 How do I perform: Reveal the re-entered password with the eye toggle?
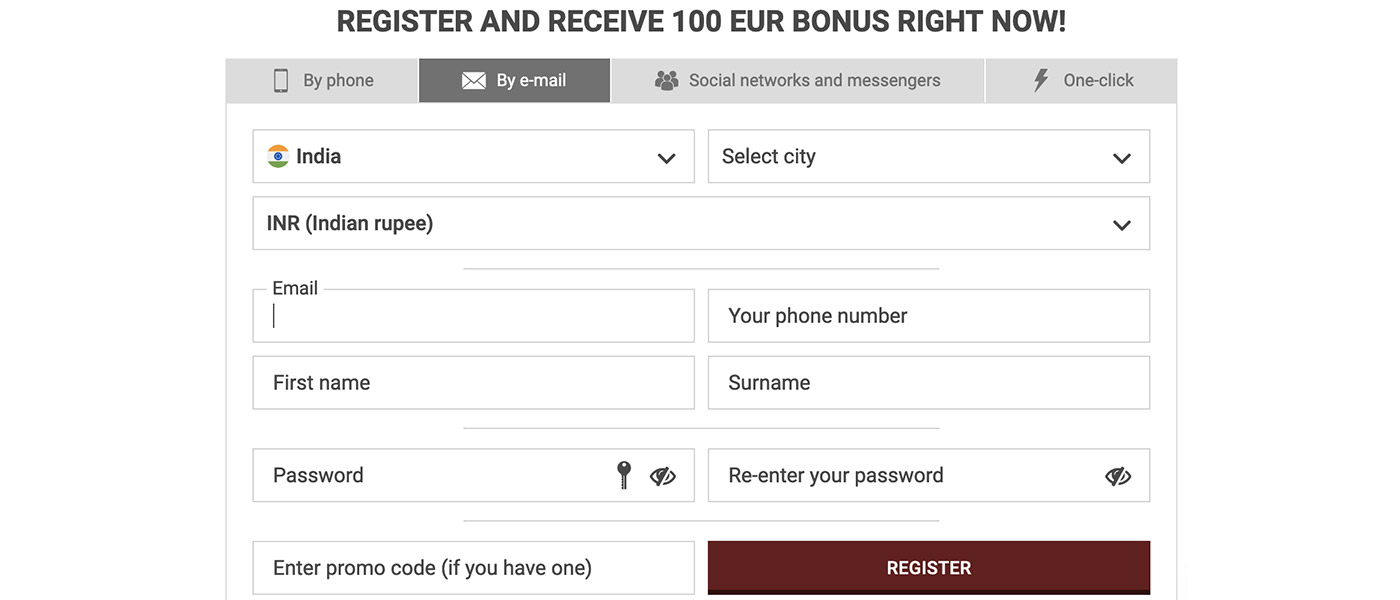point(1116,476)
